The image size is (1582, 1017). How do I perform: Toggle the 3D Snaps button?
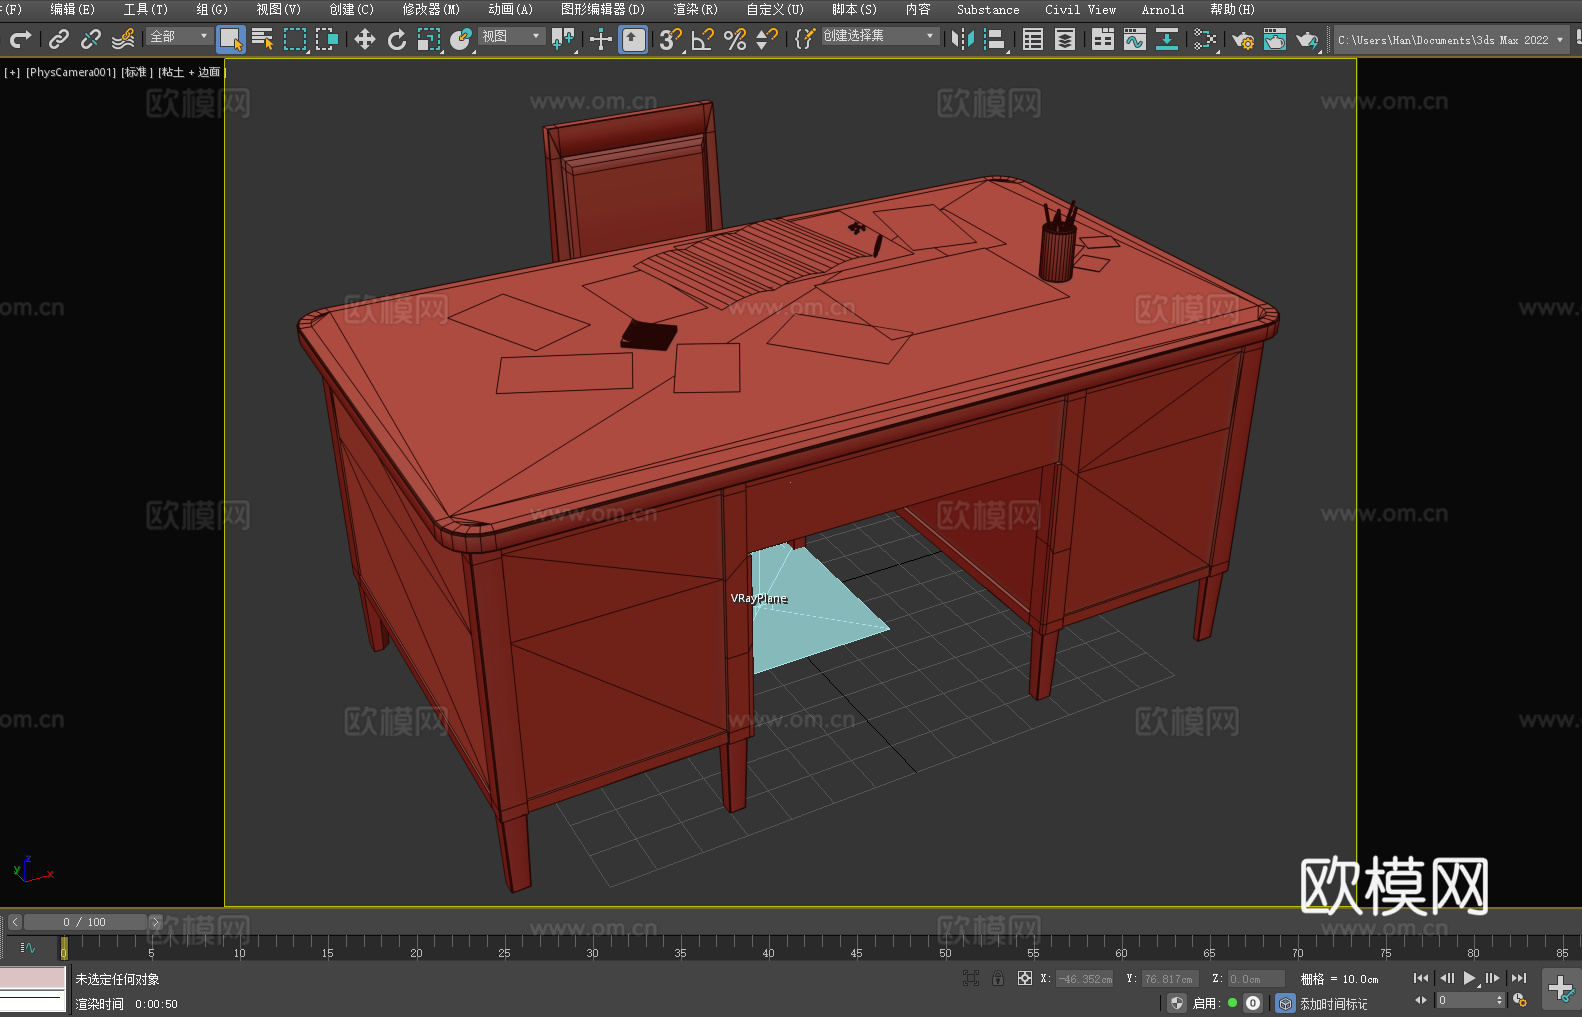(x=670, y=39)
